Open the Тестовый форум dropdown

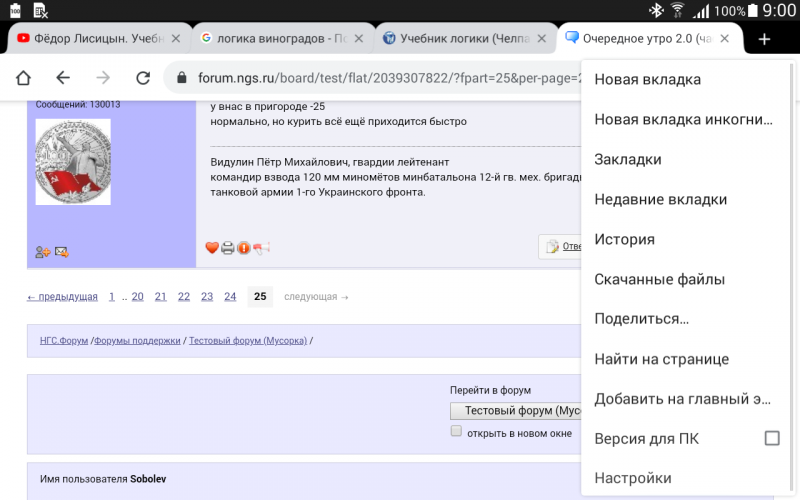(x=515, y=411)
